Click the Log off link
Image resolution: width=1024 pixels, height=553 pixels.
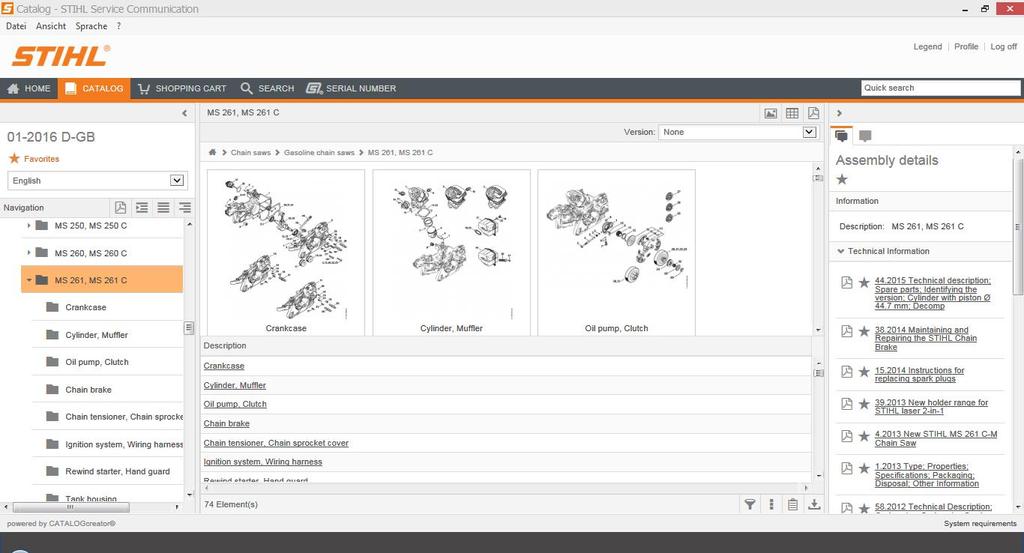1003,46
